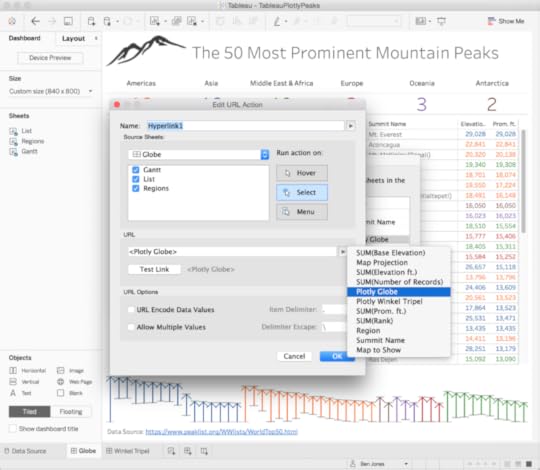Expand the Layout tab arrow
Screen dimensions: 540x470
[96, 38]
